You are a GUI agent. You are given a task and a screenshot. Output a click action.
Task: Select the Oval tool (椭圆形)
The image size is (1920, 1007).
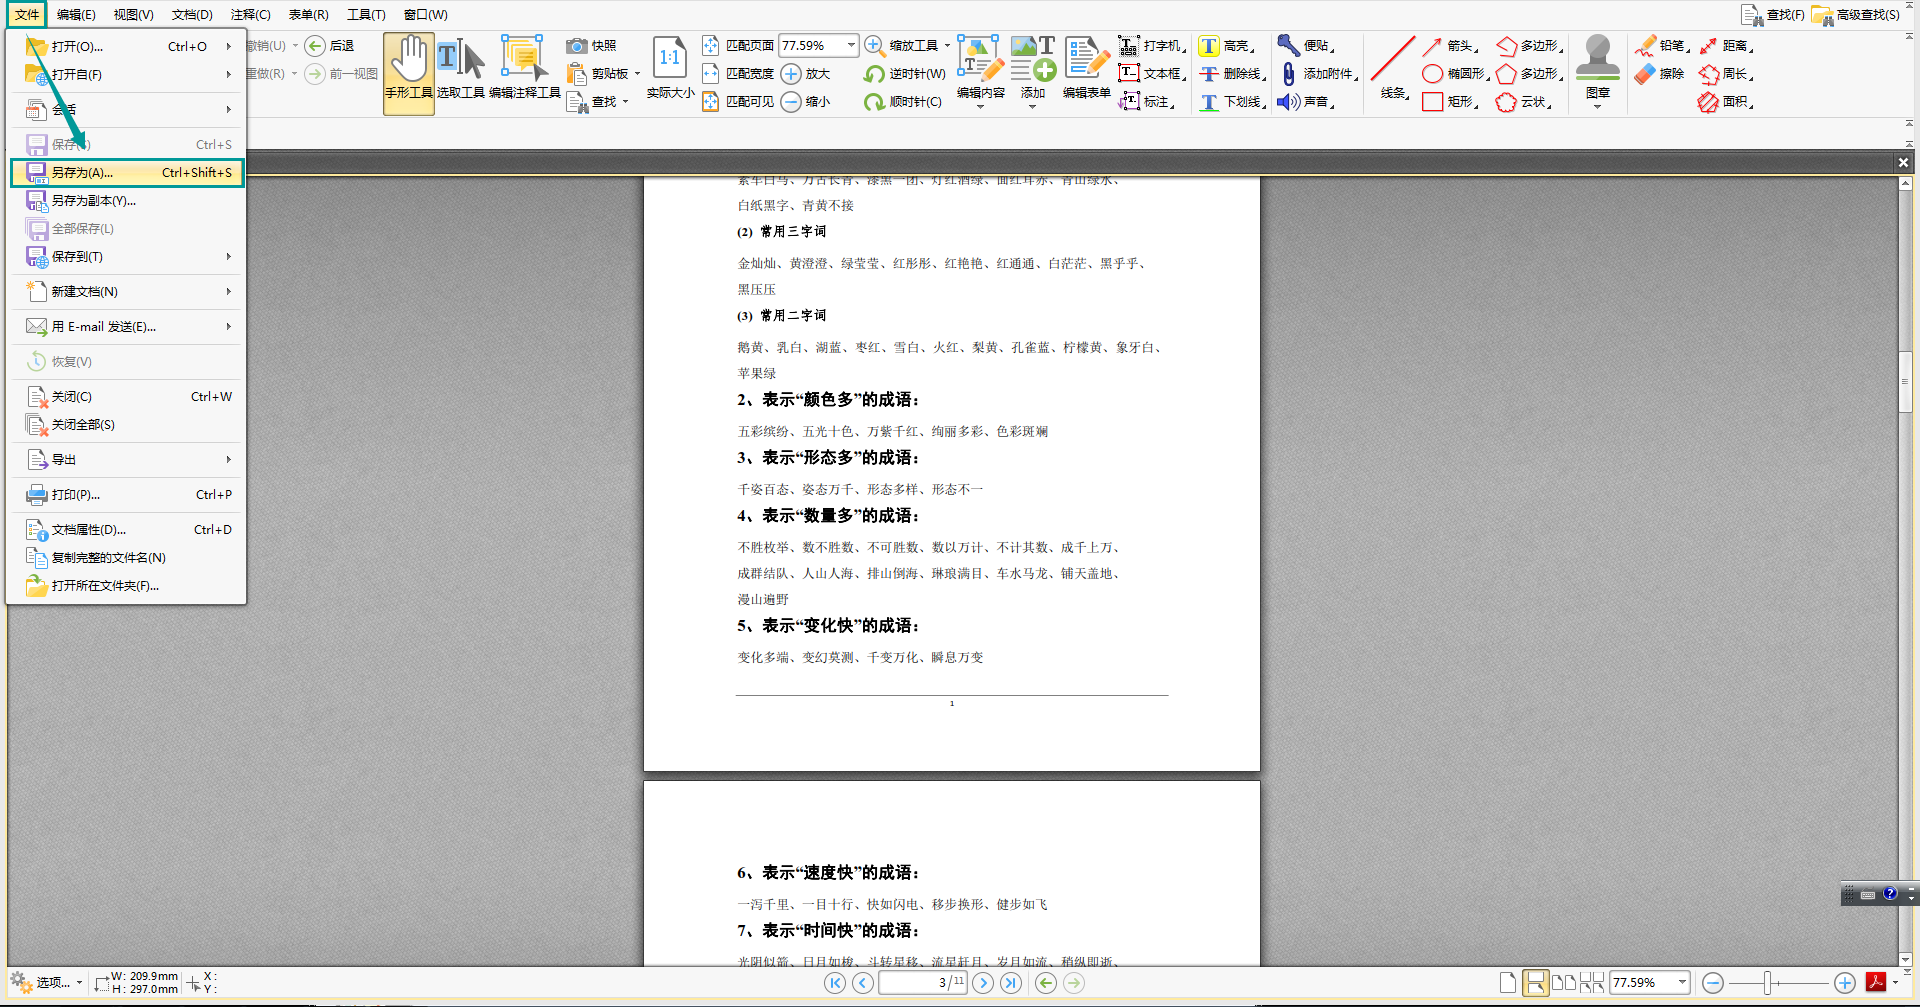(1455, 74)
